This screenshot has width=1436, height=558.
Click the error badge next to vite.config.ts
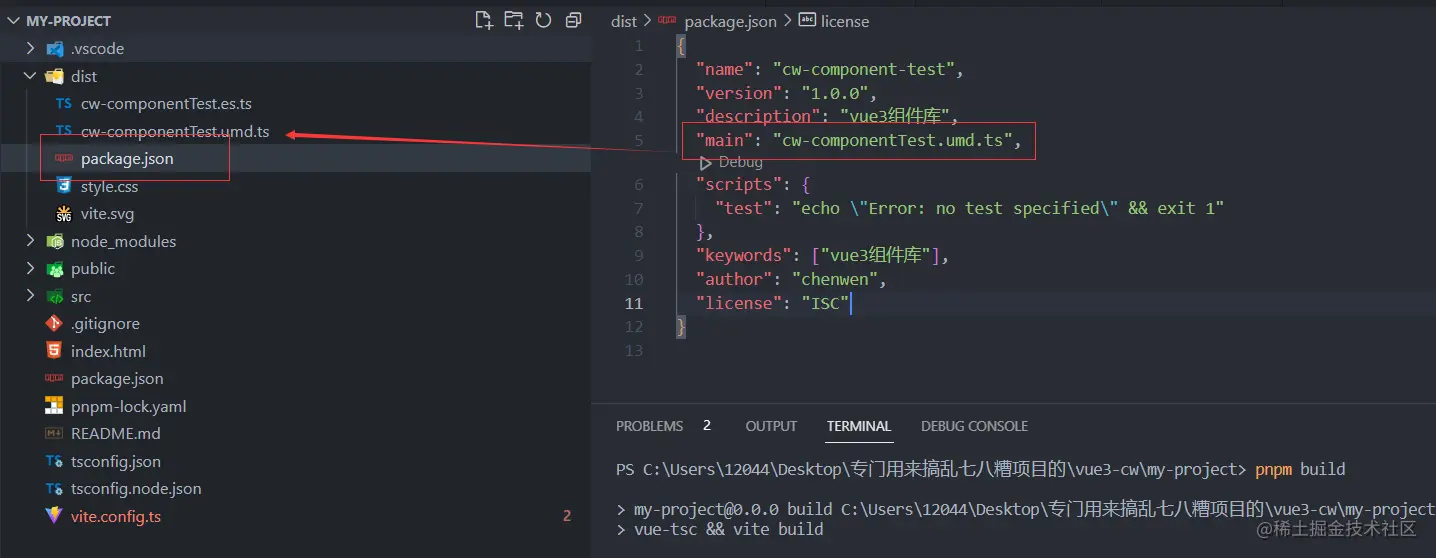click(x=567, y=516)
